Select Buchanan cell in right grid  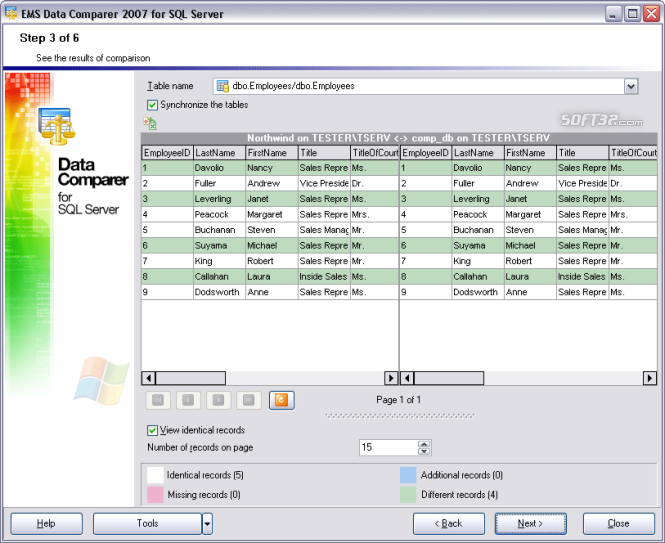tap(478, 230)
